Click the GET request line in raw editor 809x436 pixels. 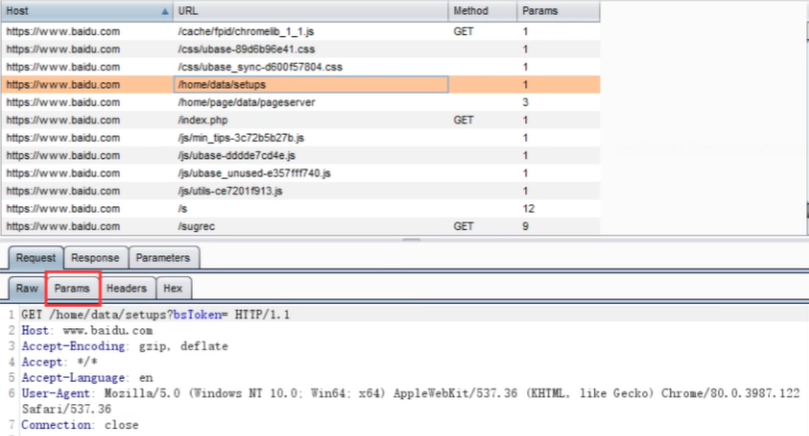click(155, 315)
